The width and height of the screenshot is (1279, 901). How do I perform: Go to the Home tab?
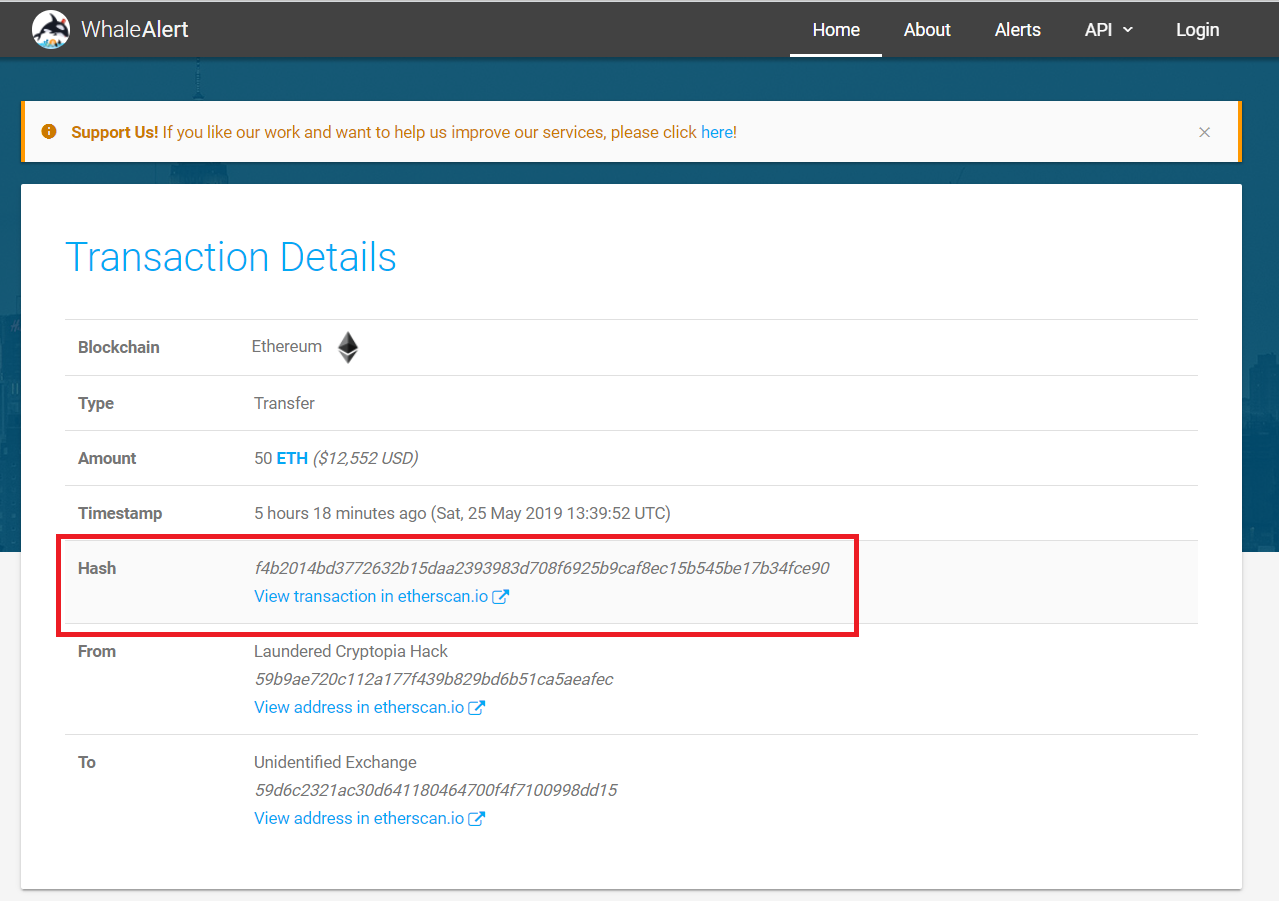point(836,30)
